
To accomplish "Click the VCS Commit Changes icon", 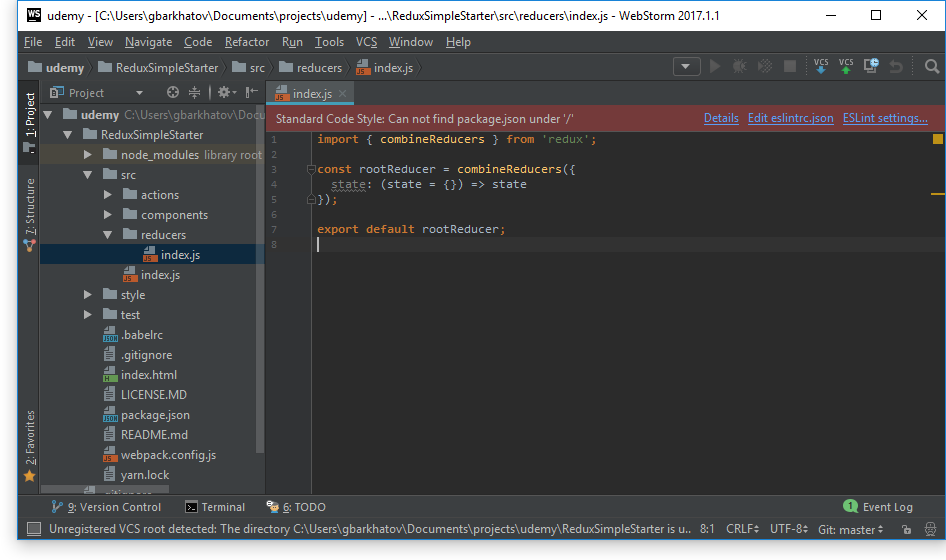I will tap(846, 66).
